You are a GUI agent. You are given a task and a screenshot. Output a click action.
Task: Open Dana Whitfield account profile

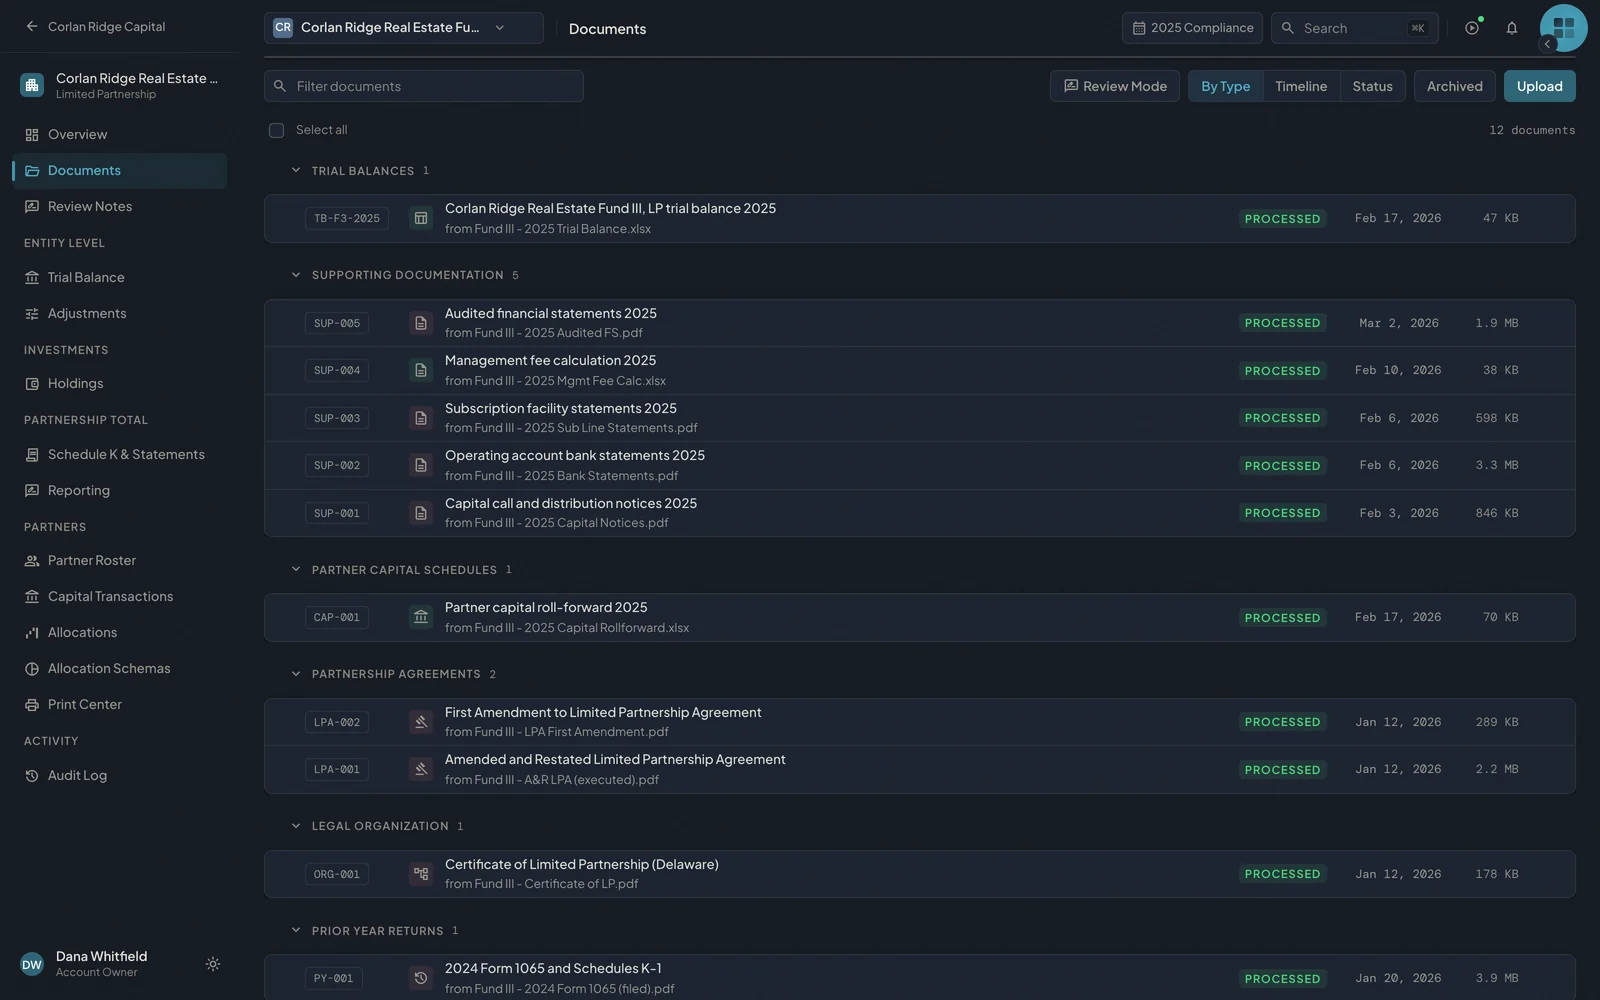coord(100,964)
